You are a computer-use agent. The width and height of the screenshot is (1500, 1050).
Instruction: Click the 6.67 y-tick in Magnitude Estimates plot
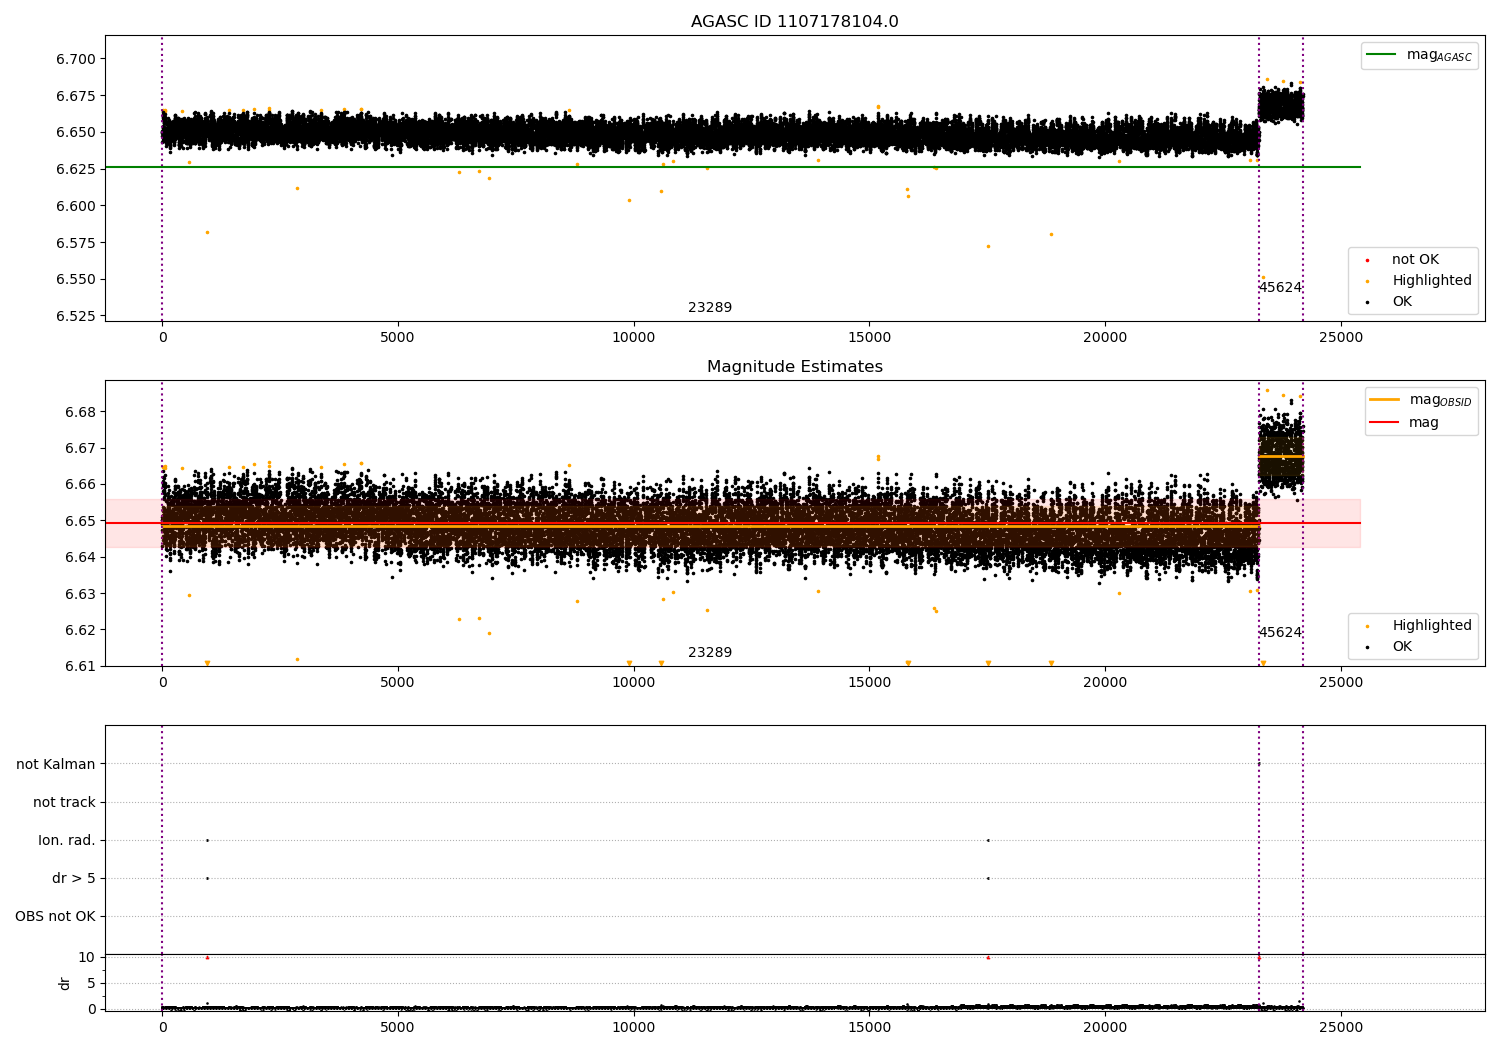(80, 448)
